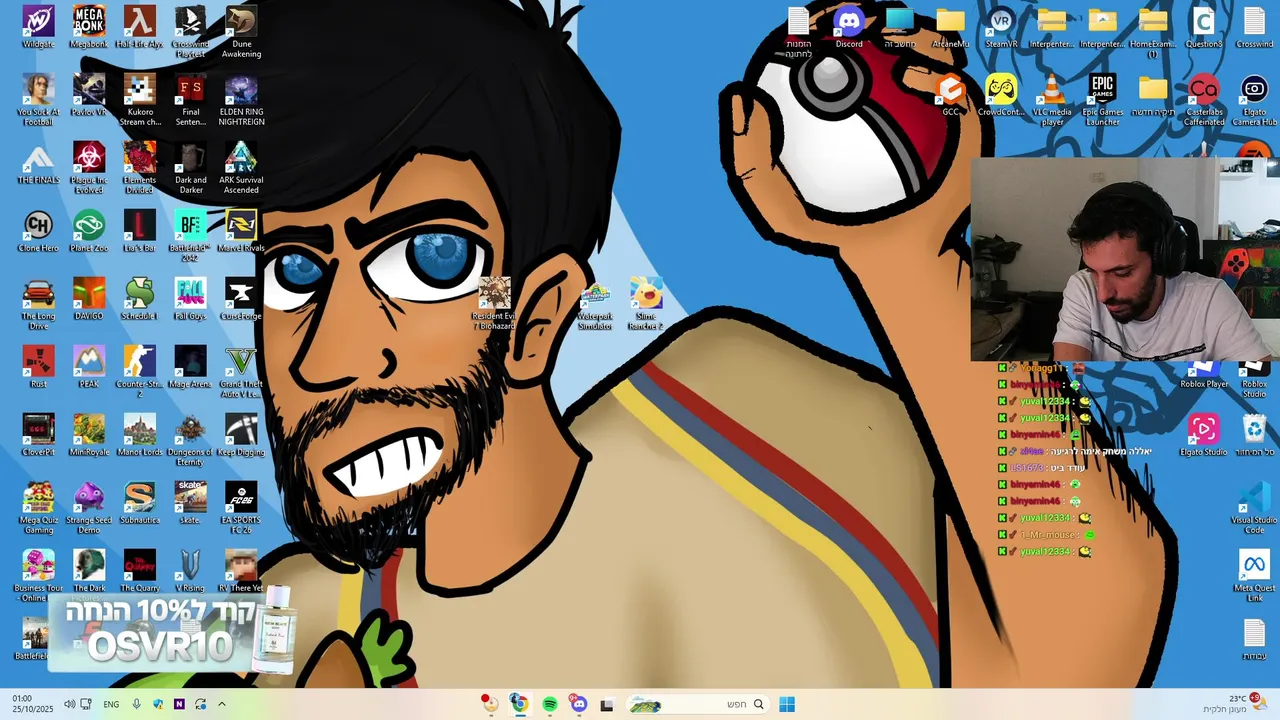Open the Recycle Bin icon
This screenshot has width=1280, height=720.
click(x=1254, y=435)
